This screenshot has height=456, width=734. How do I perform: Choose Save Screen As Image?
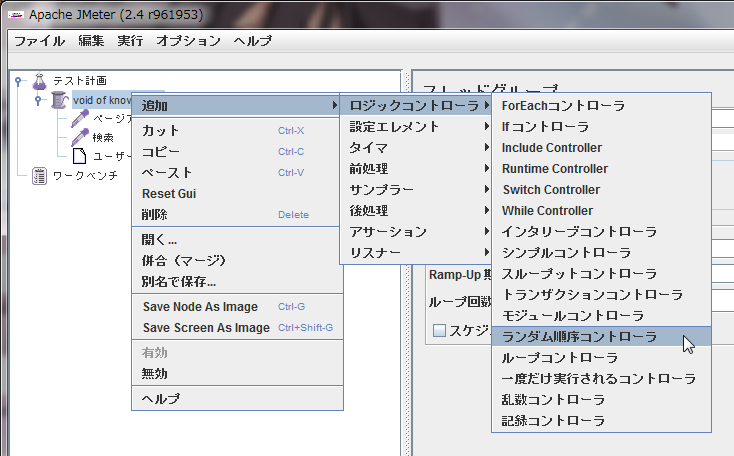[x=236, y=328]
